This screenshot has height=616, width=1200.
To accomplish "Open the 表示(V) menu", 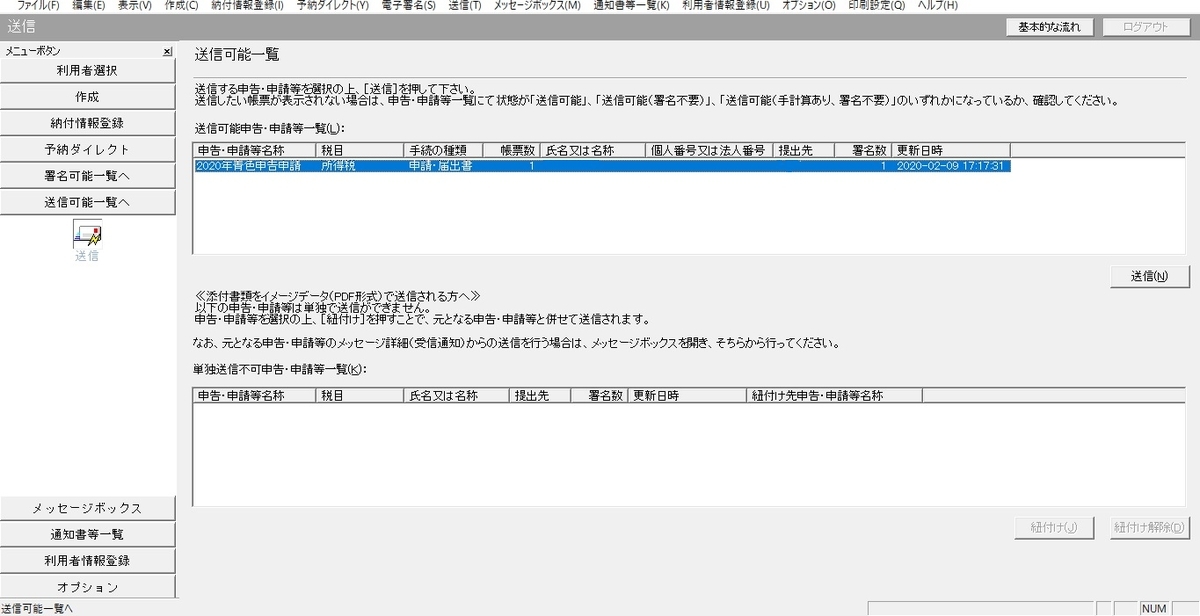I will click(135, 6).
